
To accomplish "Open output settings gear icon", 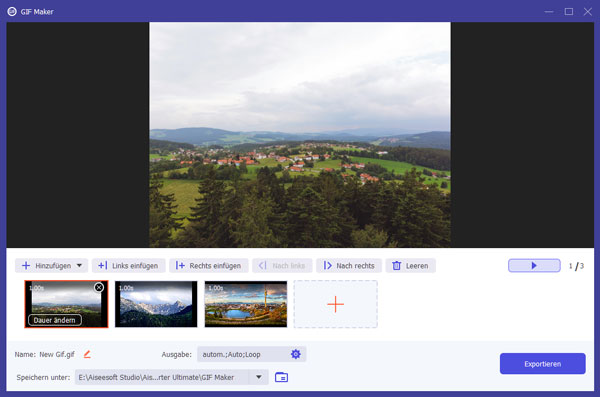I will click(295, 354).
